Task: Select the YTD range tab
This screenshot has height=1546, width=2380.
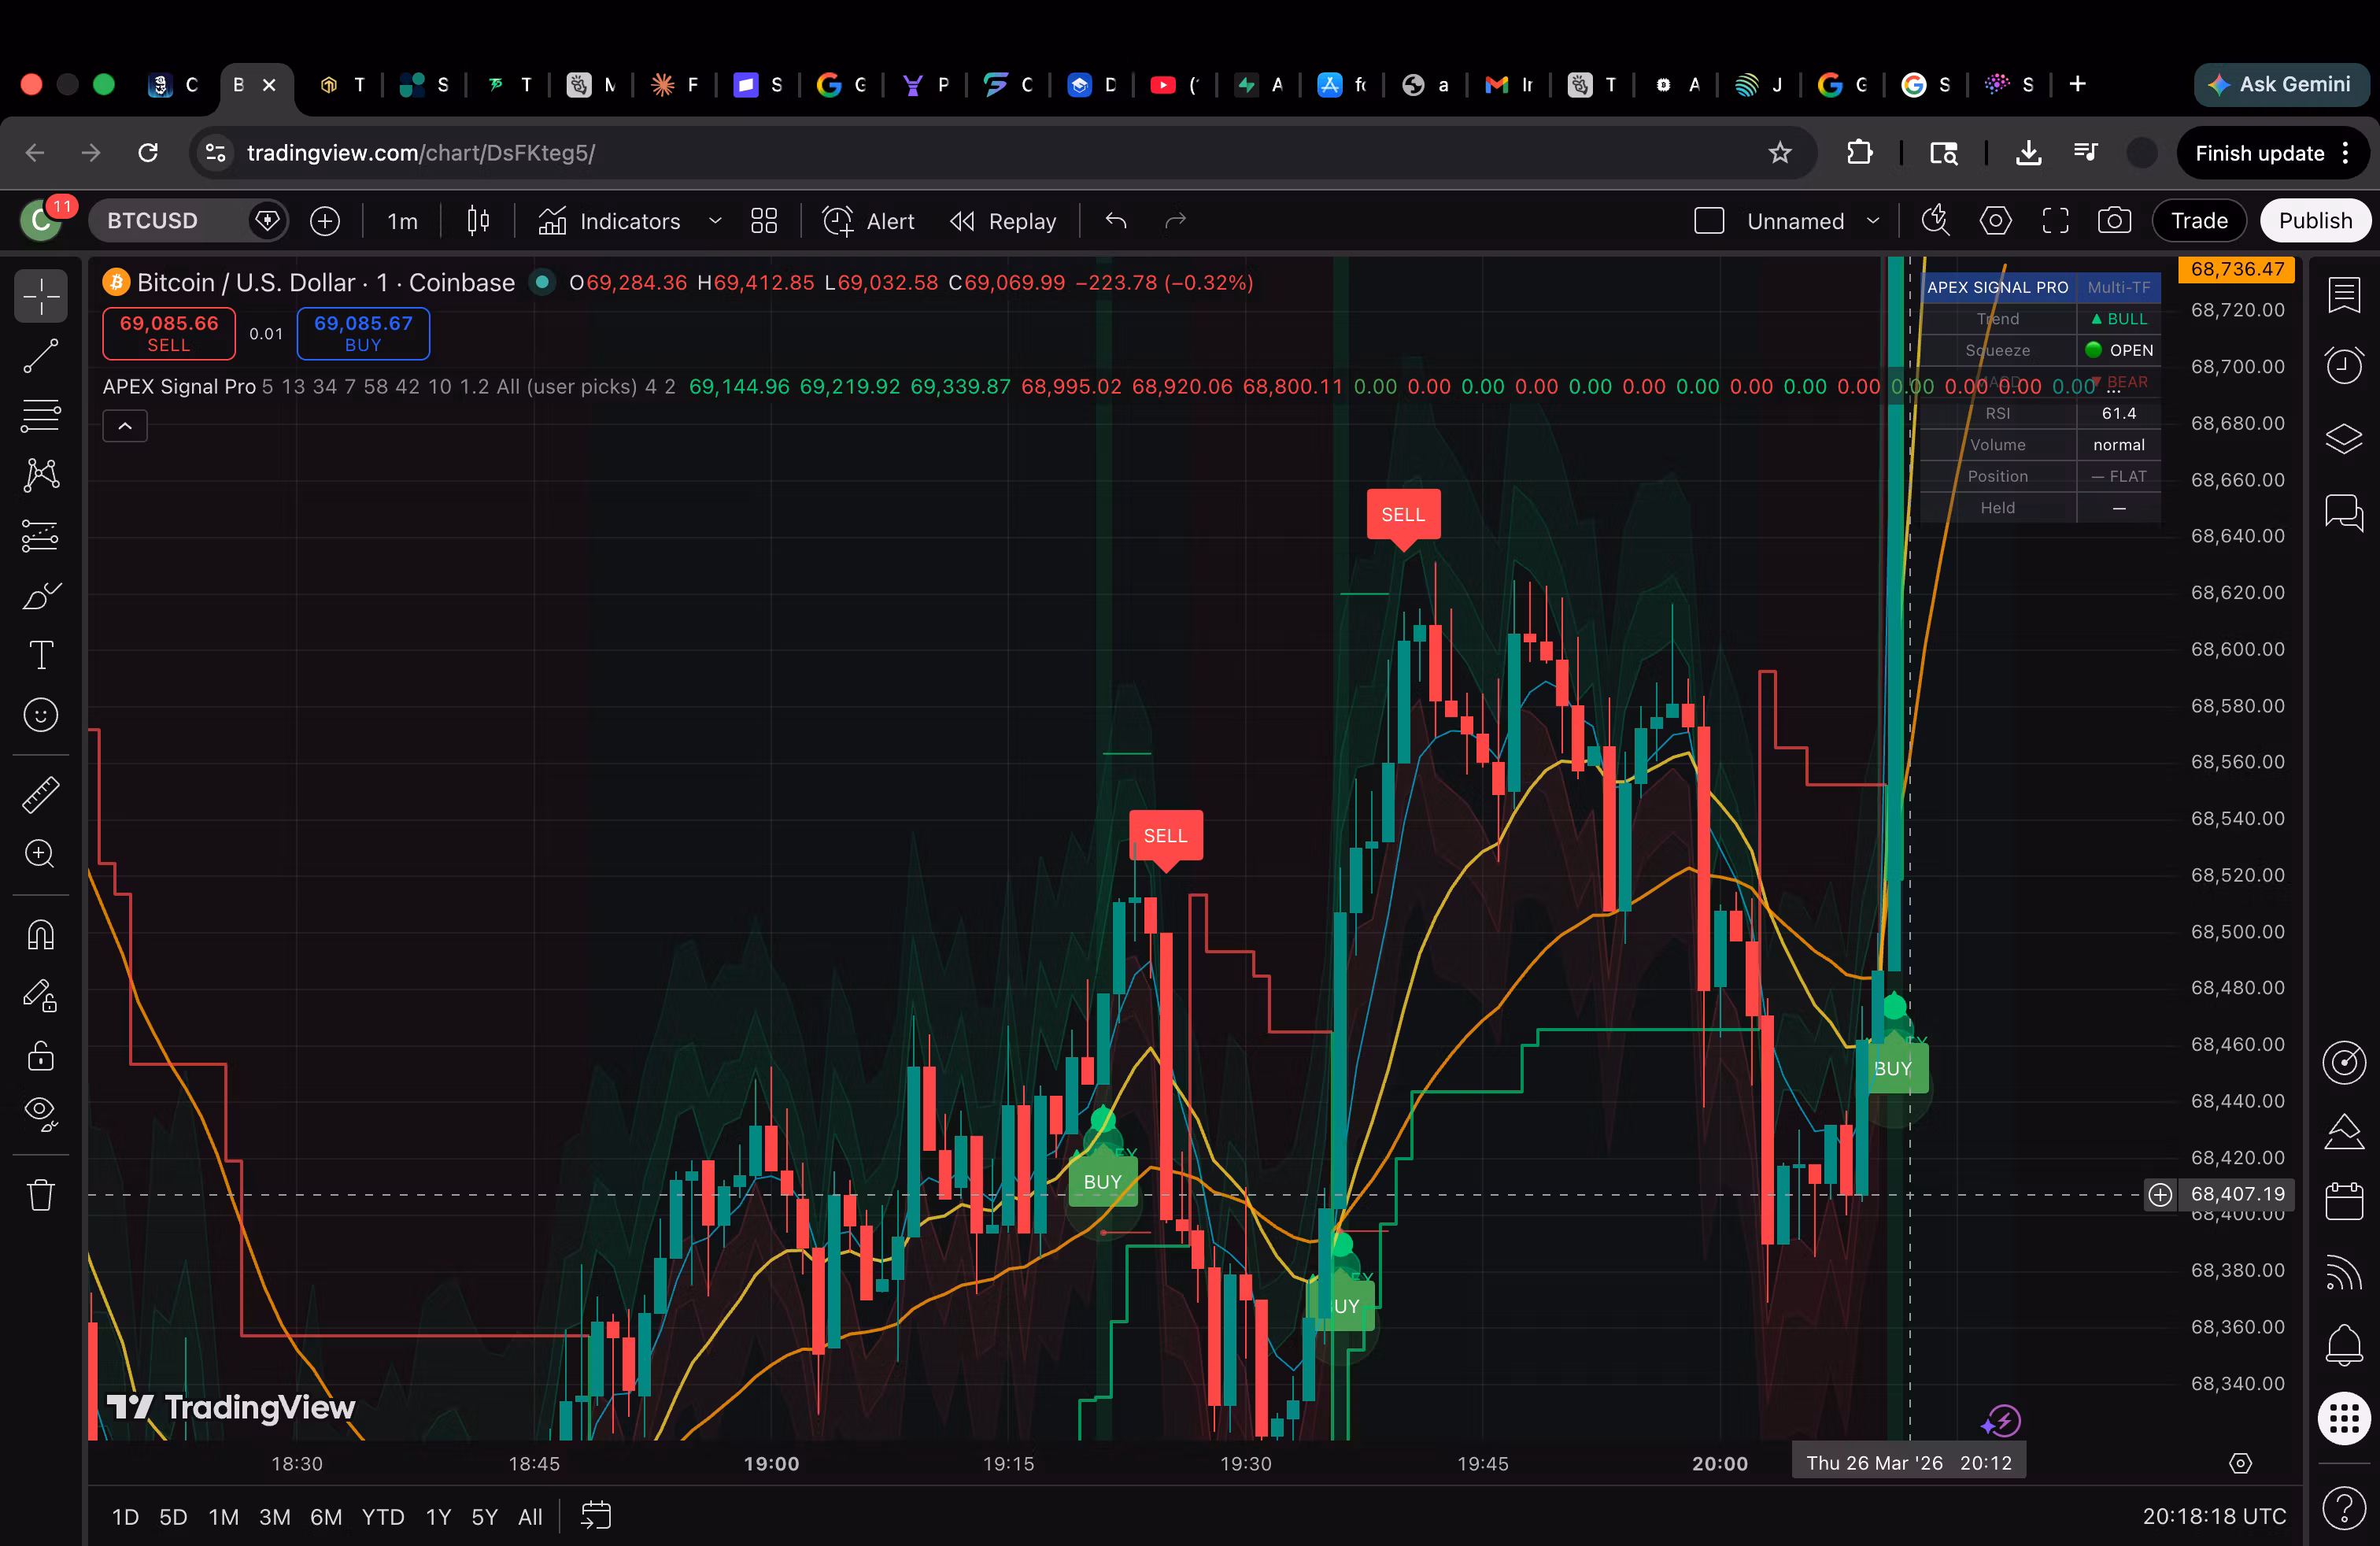Action: 383,1516
